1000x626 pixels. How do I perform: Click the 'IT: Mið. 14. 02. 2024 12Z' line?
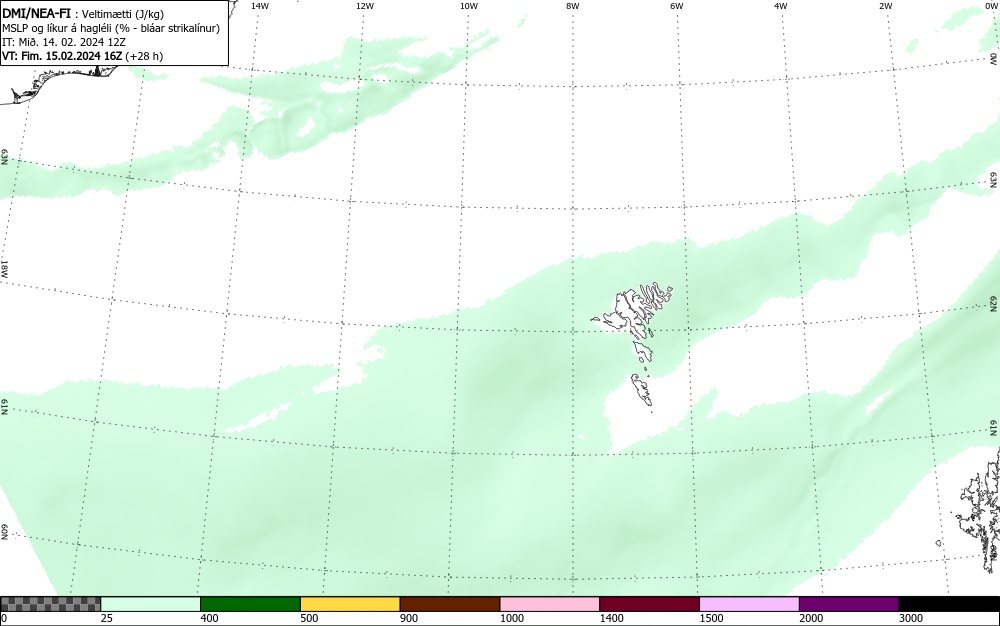[x=64, y=42]
